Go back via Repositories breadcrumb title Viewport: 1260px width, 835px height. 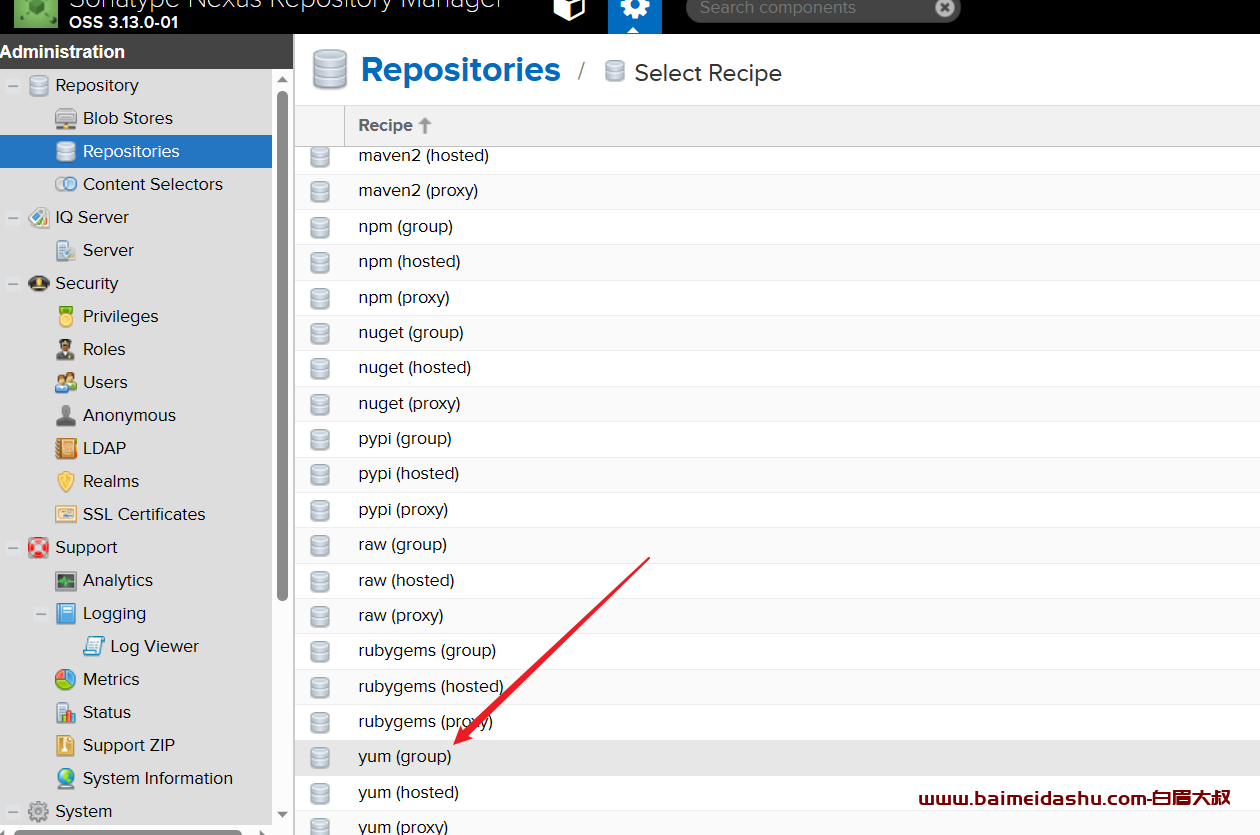tap(460, 70)
